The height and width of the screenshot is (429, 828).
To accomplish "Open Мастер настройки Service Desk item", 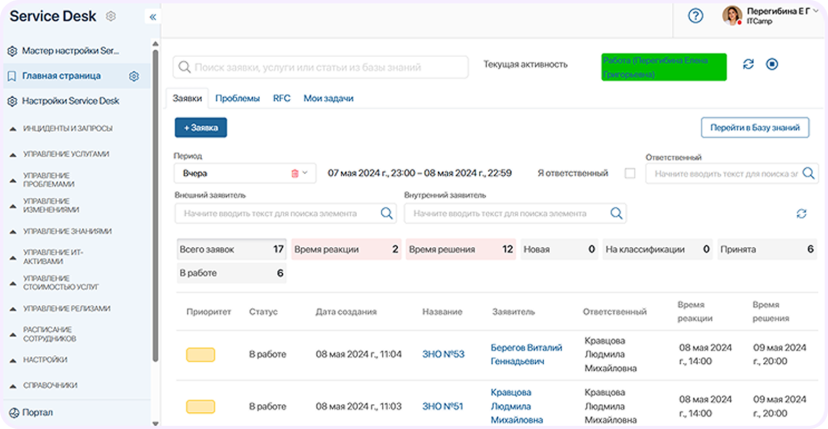I will (71, 51).
